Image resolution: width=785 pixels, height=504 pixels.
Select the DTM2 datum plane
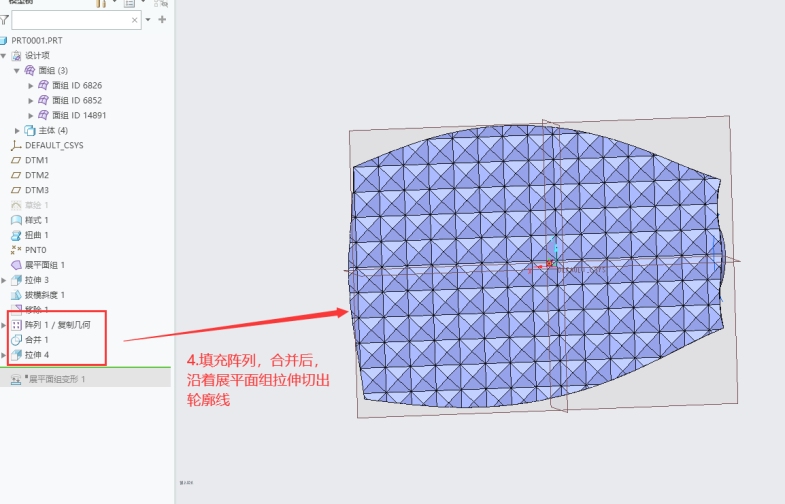pyautogui.click(x=36, y=175)
